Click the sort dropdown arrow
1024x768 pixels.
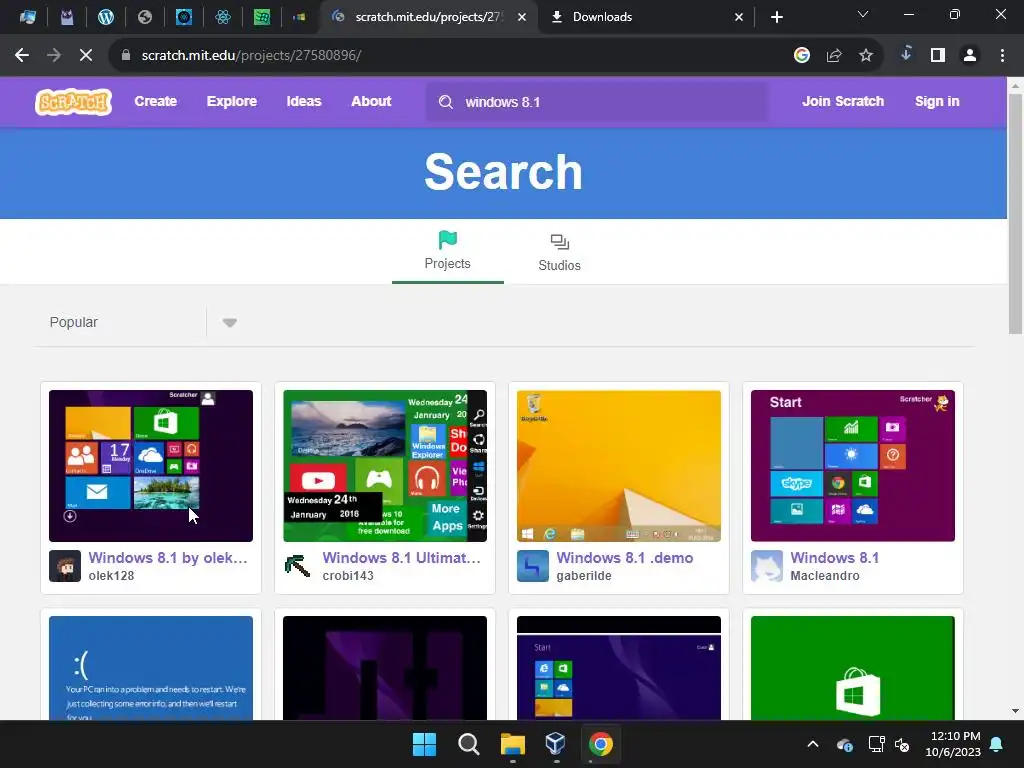[229, 323]
